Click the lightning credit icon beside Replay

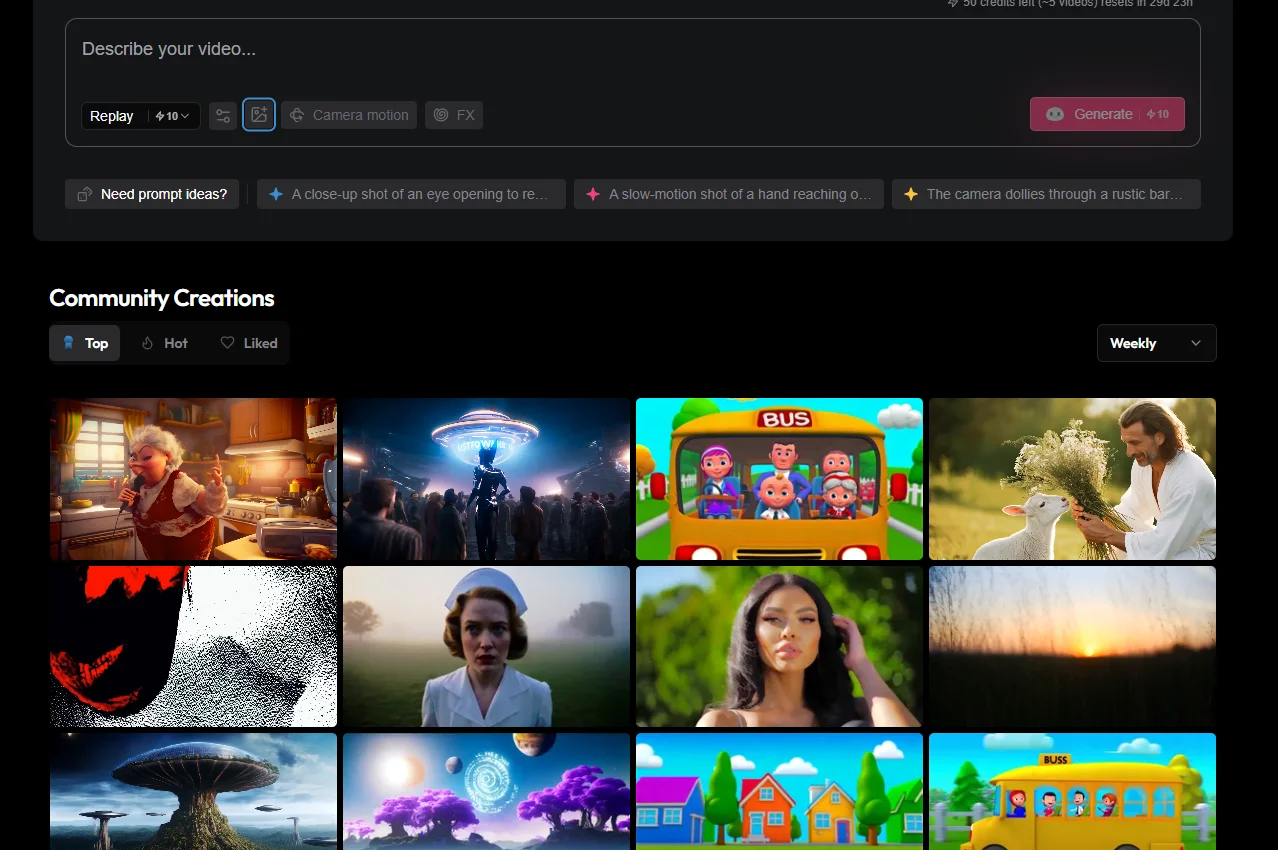159,116
